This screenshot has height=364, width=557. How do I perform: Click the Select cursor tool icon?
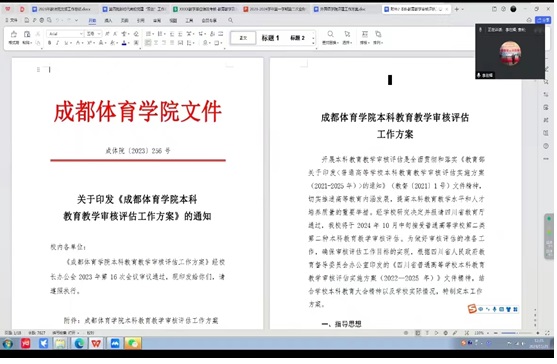pyautogui.click(x=347, y=34)
